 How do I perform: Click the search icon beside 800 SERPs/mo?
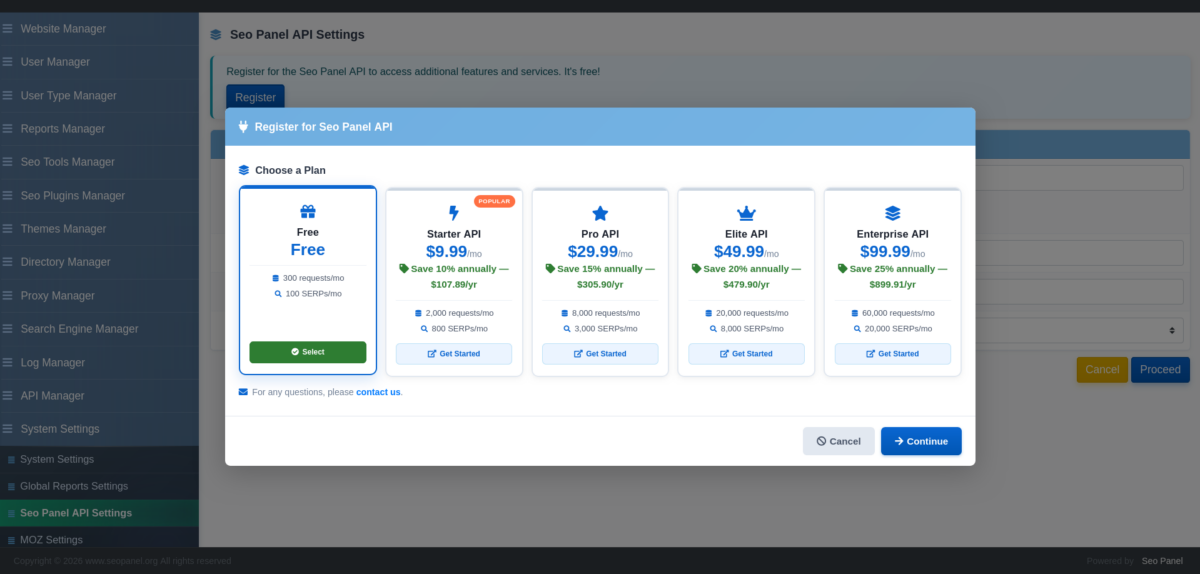point(424,329)
